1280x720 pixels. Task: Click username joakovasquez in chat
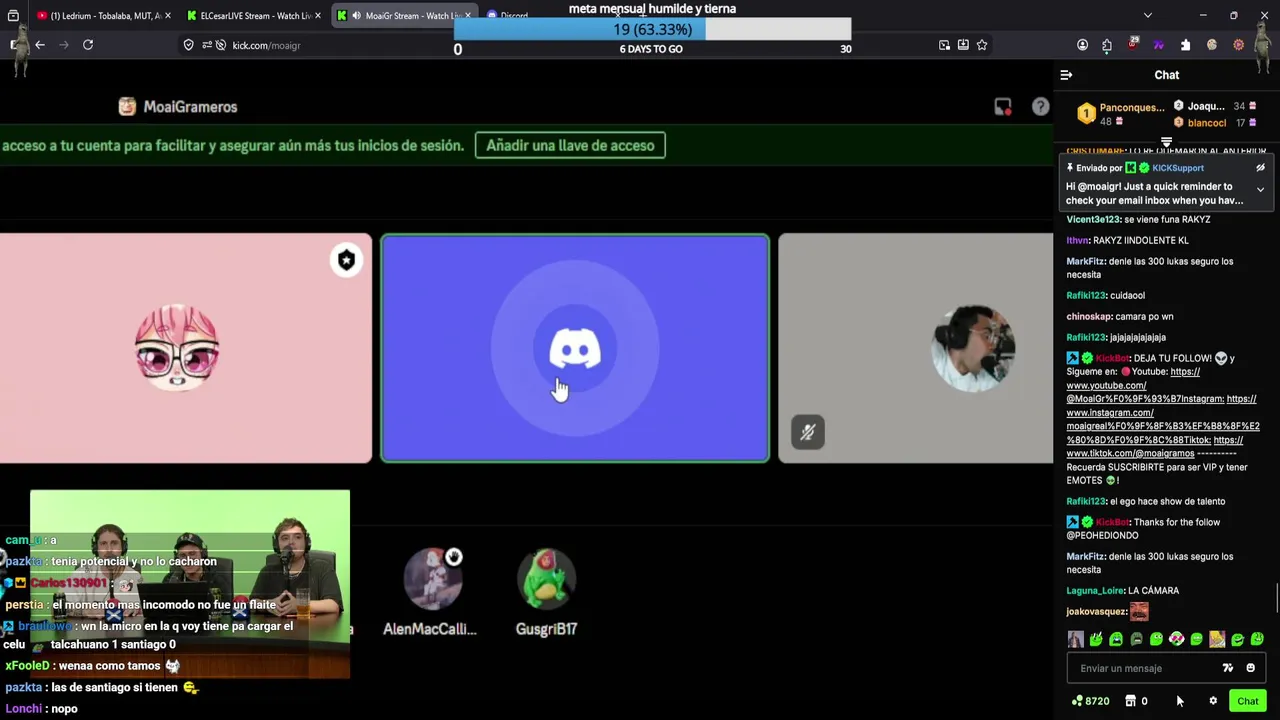point(1096,612)
